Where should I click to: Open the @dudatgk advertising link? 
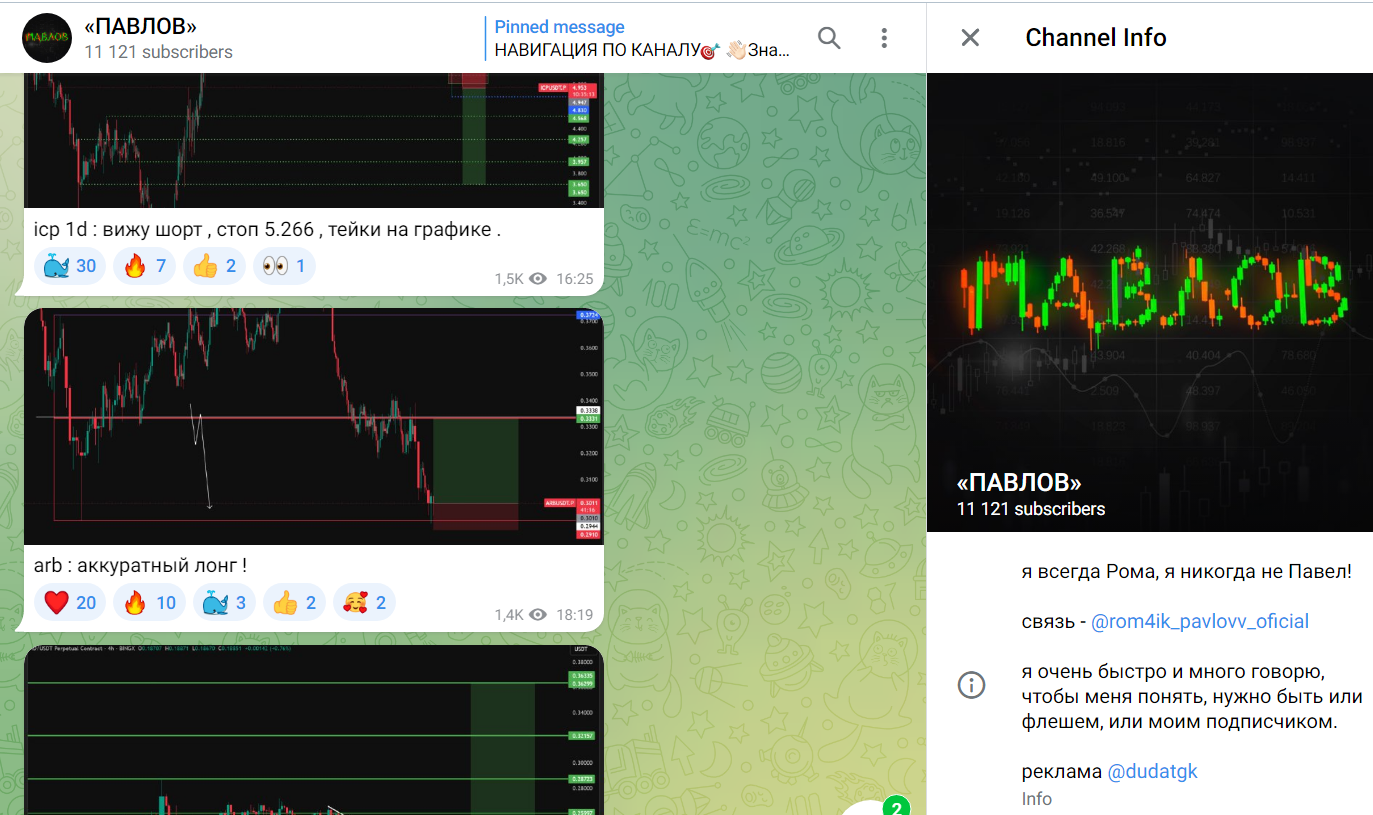(1152, 772)
